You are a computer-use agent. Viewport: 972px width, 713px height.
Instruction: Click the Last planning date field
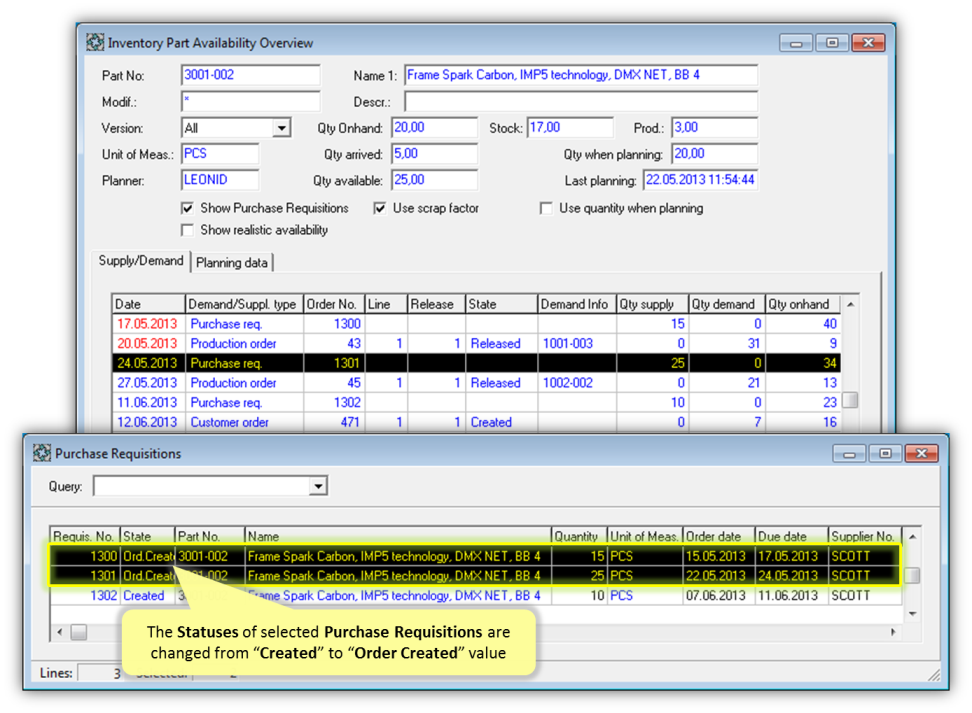tap(700, 180)
